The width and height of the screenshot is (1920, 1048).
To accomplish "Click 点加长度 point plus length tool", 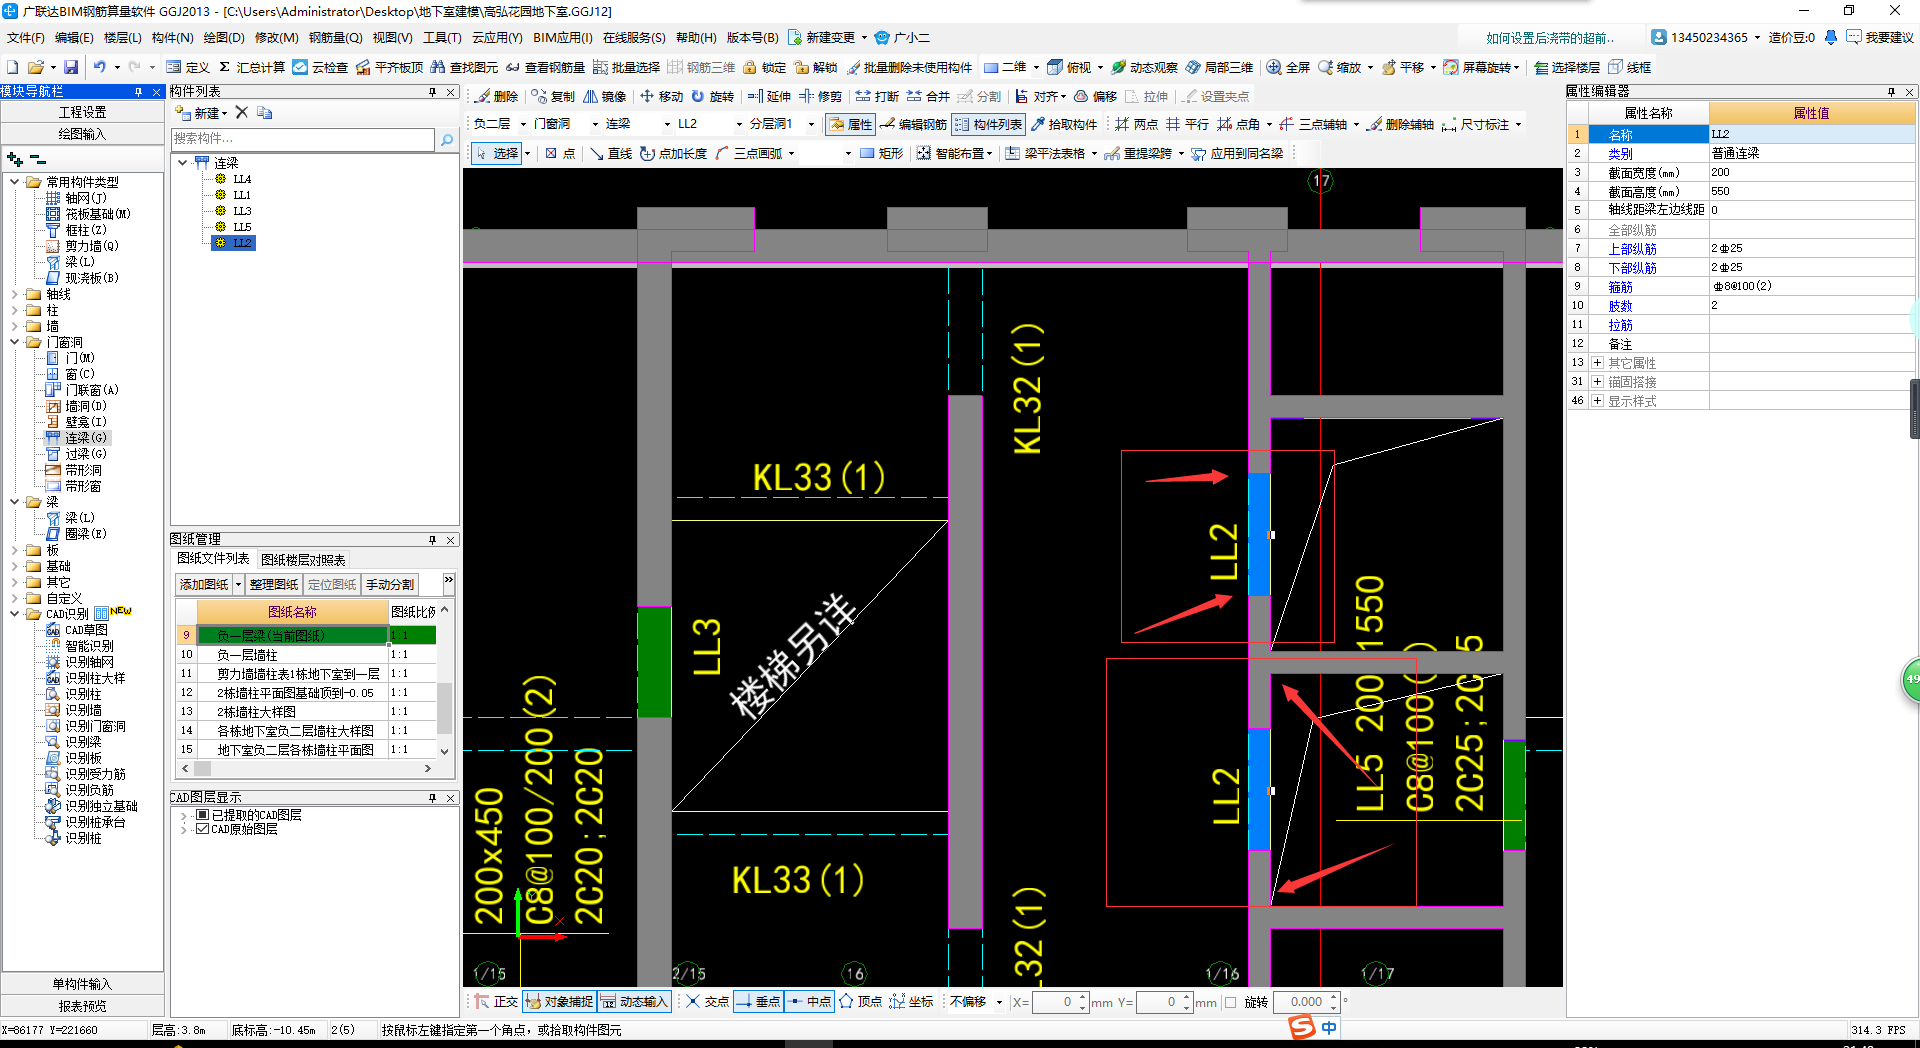I will point(673,153).
